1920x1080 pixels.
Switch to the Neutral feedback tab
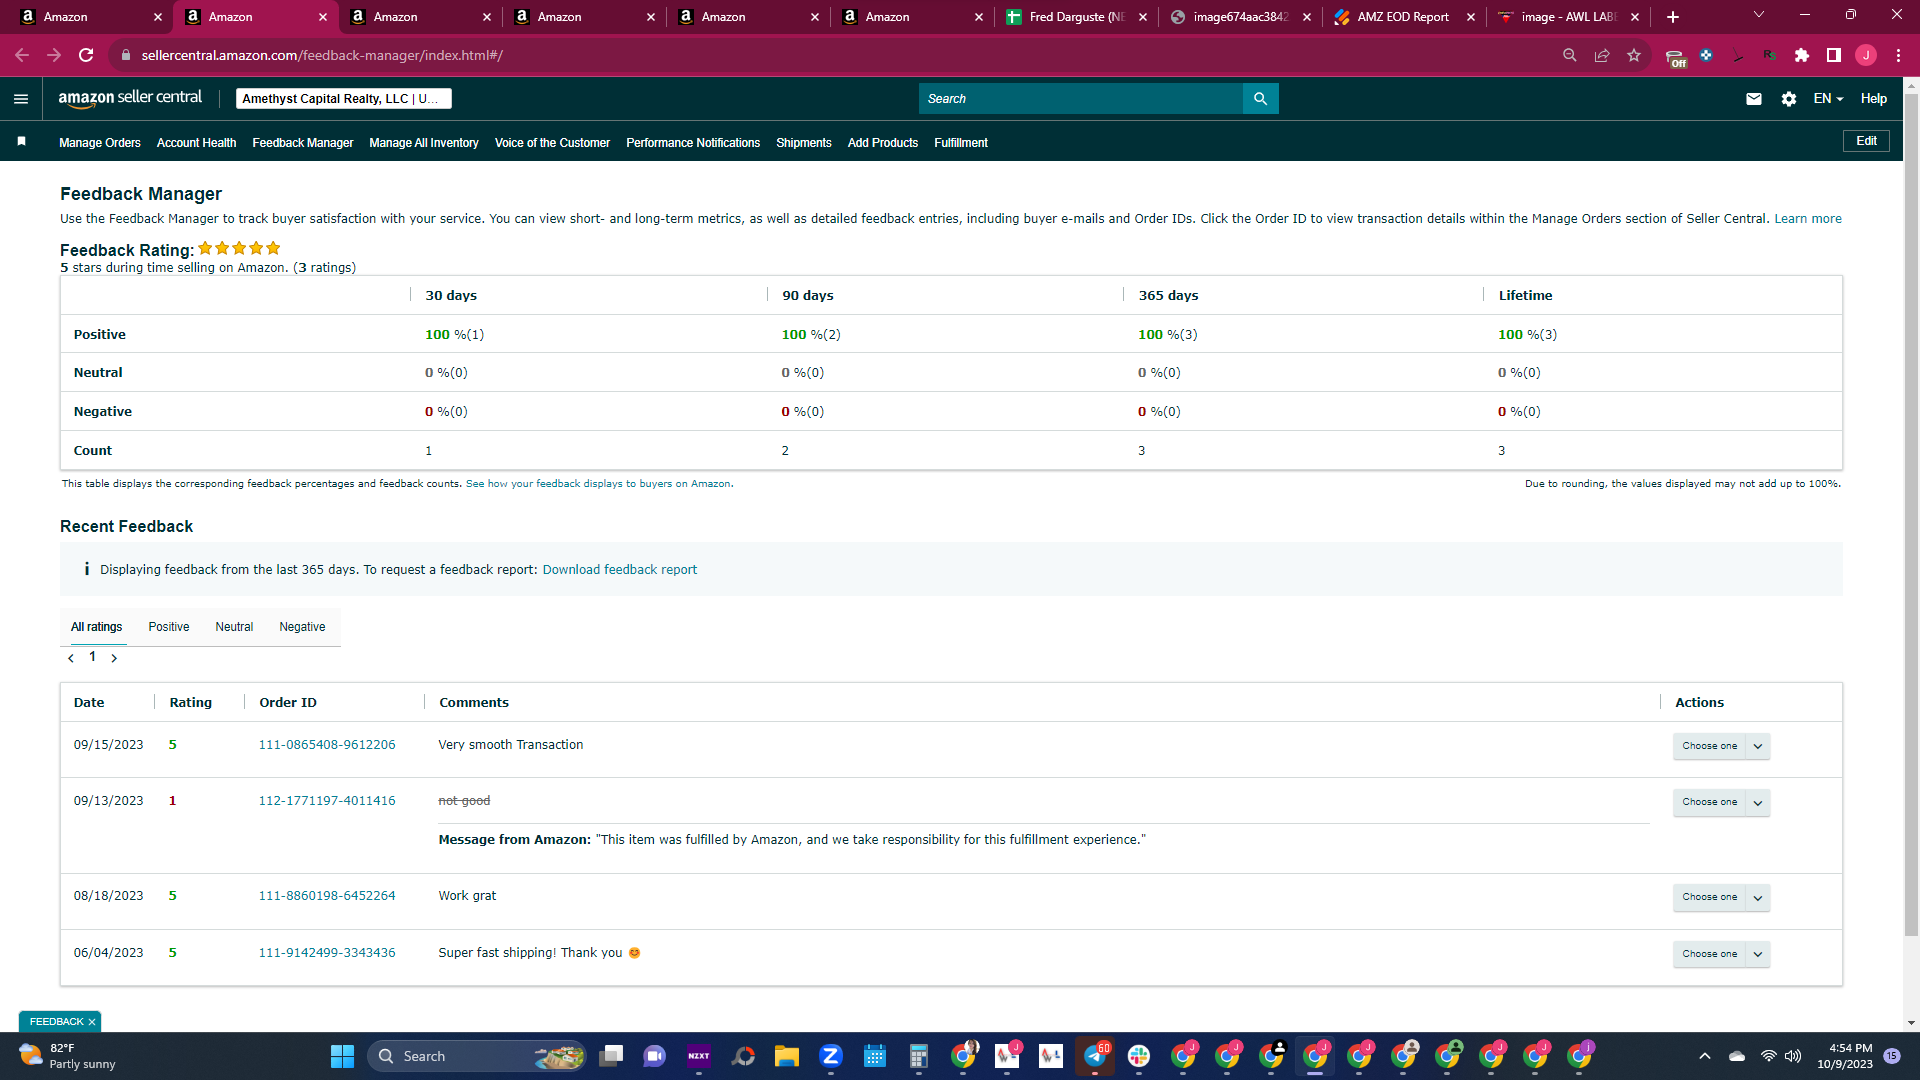234,627
